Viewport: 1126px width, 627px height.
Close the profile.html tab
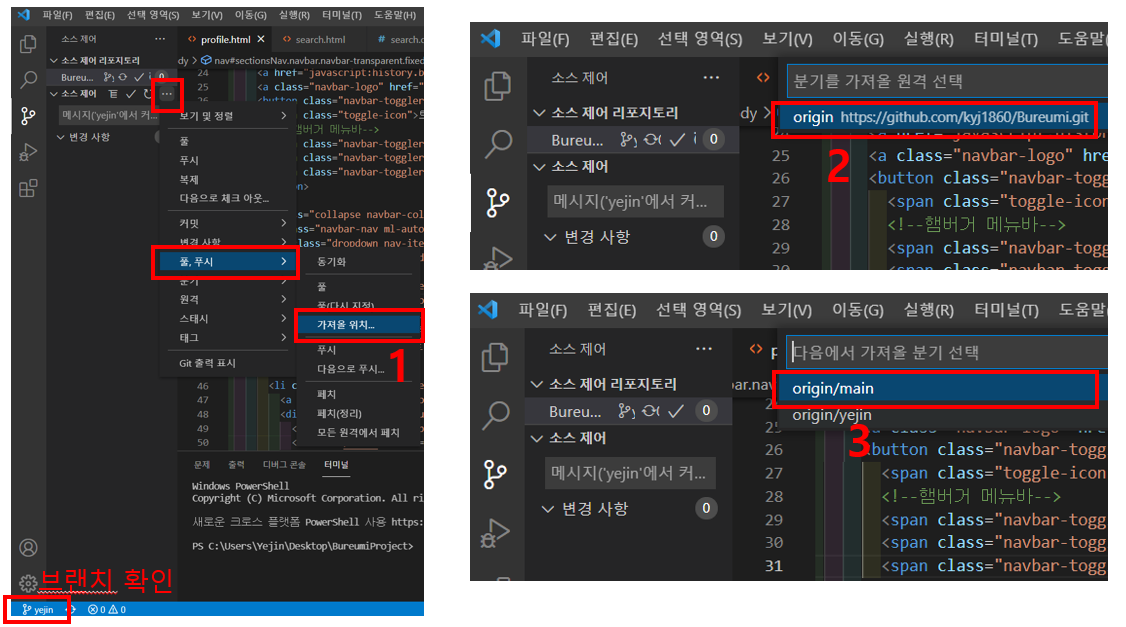(x=261, y=40)
